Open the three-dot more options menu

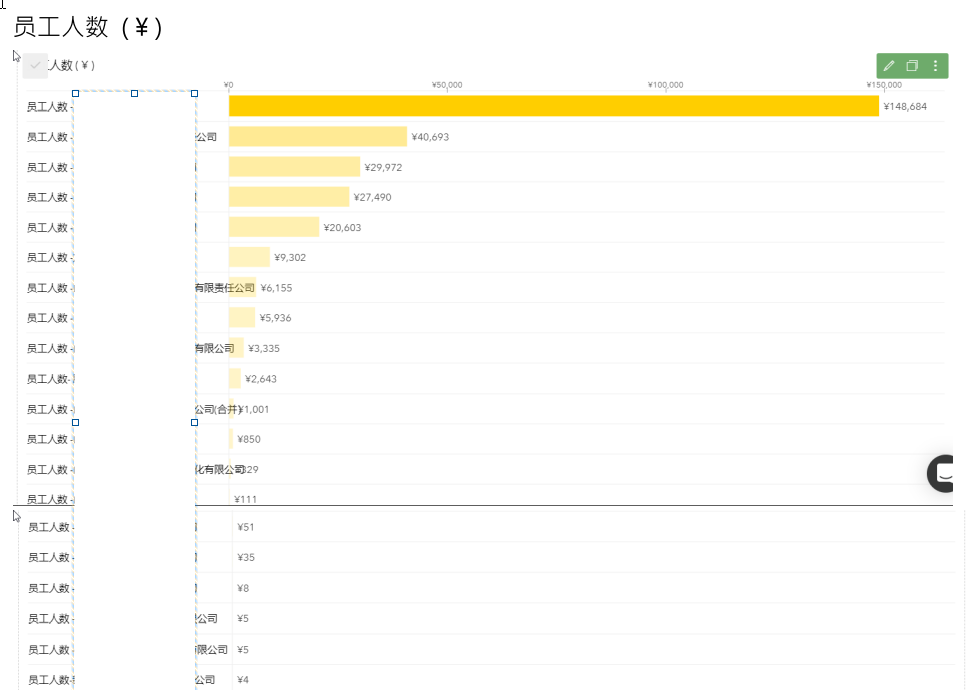935,66
